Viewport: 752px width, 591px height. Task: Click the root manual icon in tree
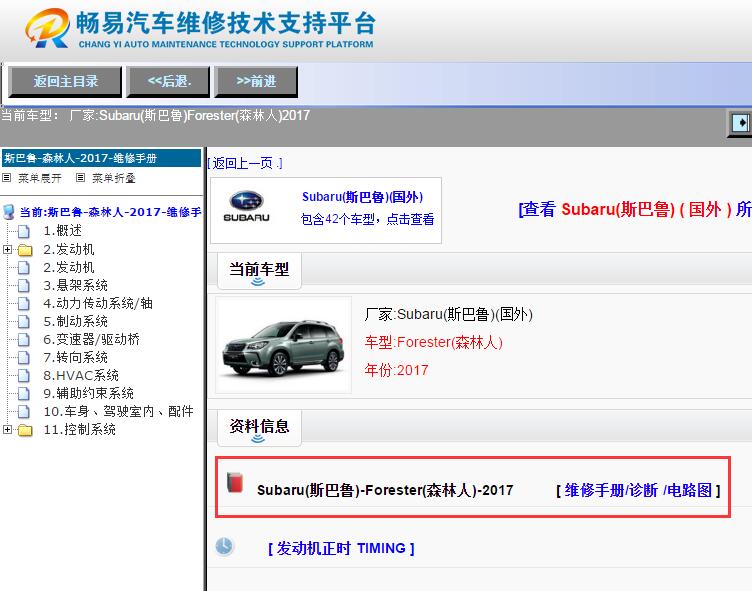(x=8, y=212)
